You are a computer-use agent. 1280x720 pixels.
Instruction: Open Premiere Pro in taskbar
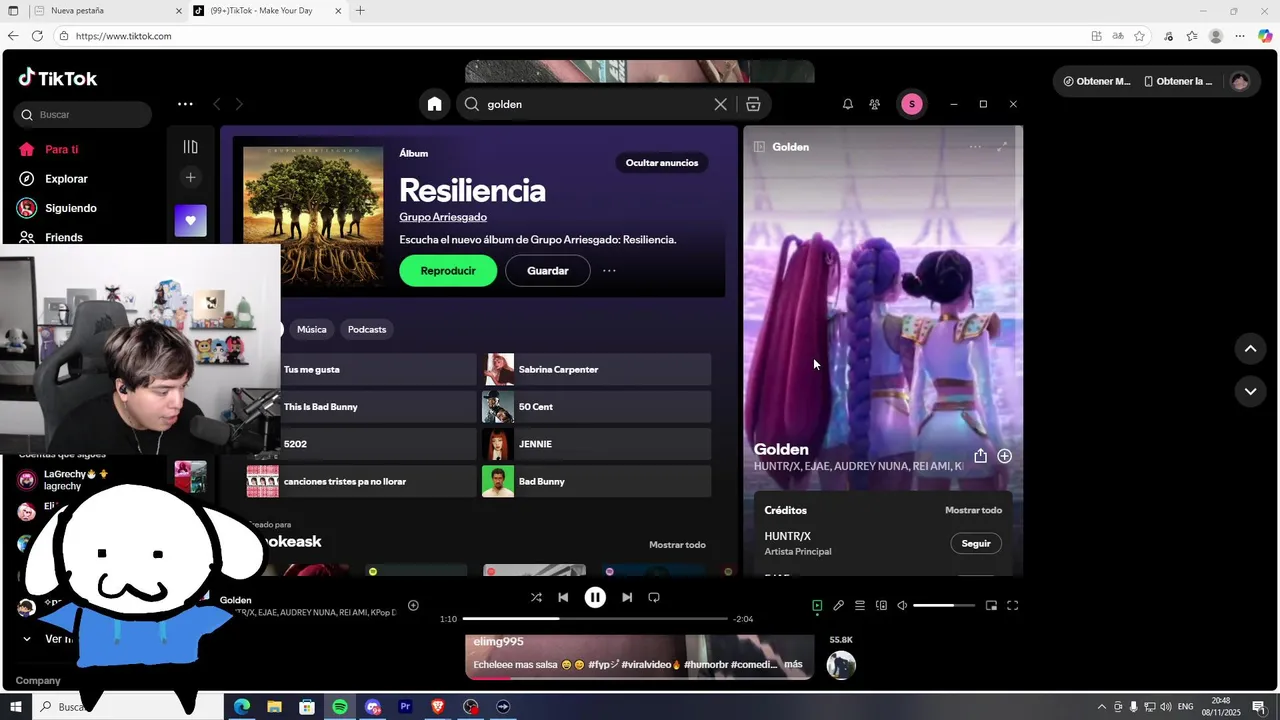pyautogui.click(x=405, y=707)
